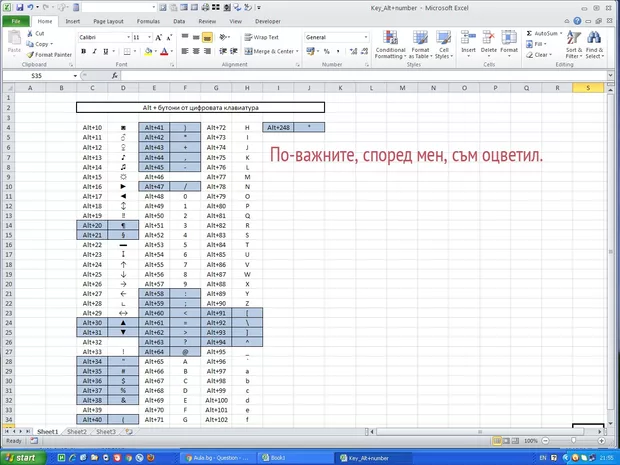Click the Orientation text-angle icon
This screenshot has width=620, height=465.
(223, 37)
